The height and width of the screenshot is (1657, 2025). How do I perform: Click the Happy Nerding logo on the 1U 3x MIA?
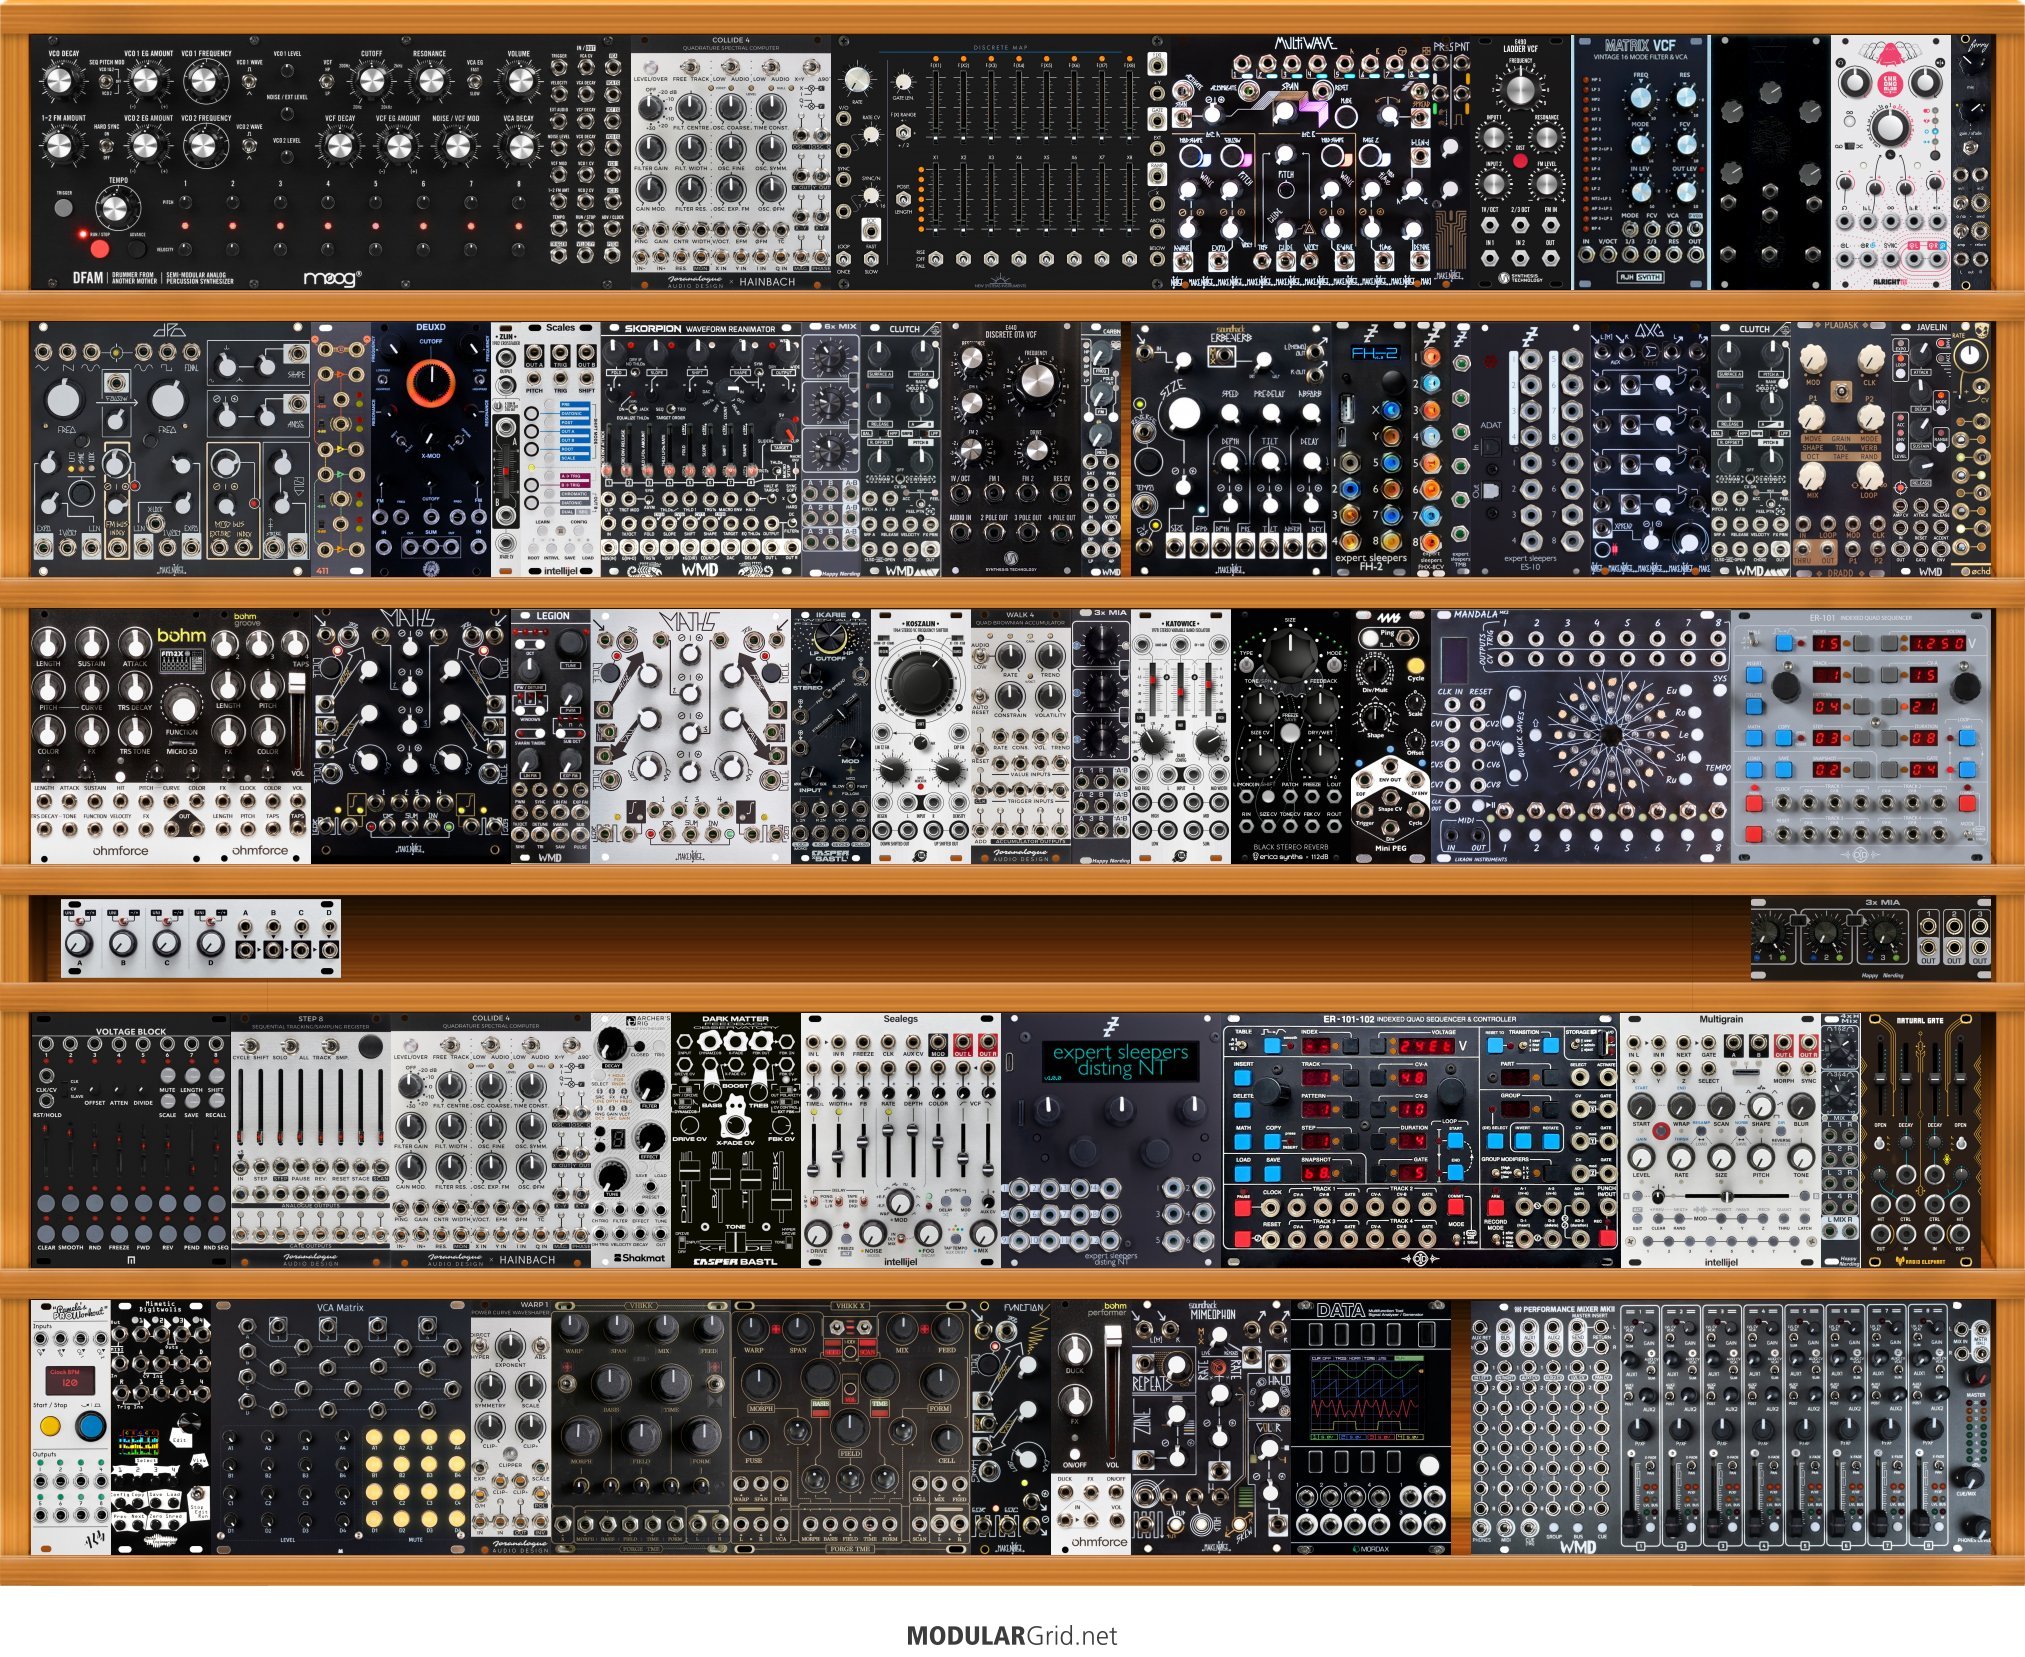[1881, 974]
